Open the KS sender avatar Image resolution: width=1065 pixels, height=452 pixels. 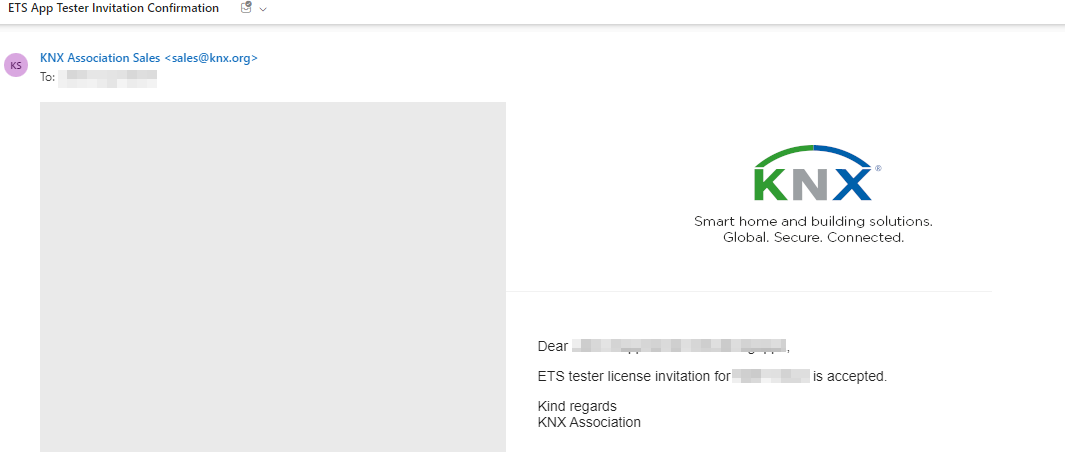[16, 65]
